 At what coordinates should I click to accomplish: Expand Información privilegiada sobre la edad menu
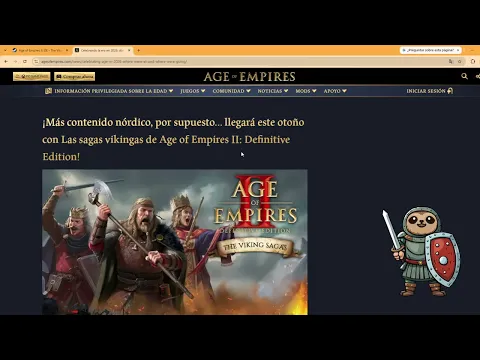[x=114, y=91]
